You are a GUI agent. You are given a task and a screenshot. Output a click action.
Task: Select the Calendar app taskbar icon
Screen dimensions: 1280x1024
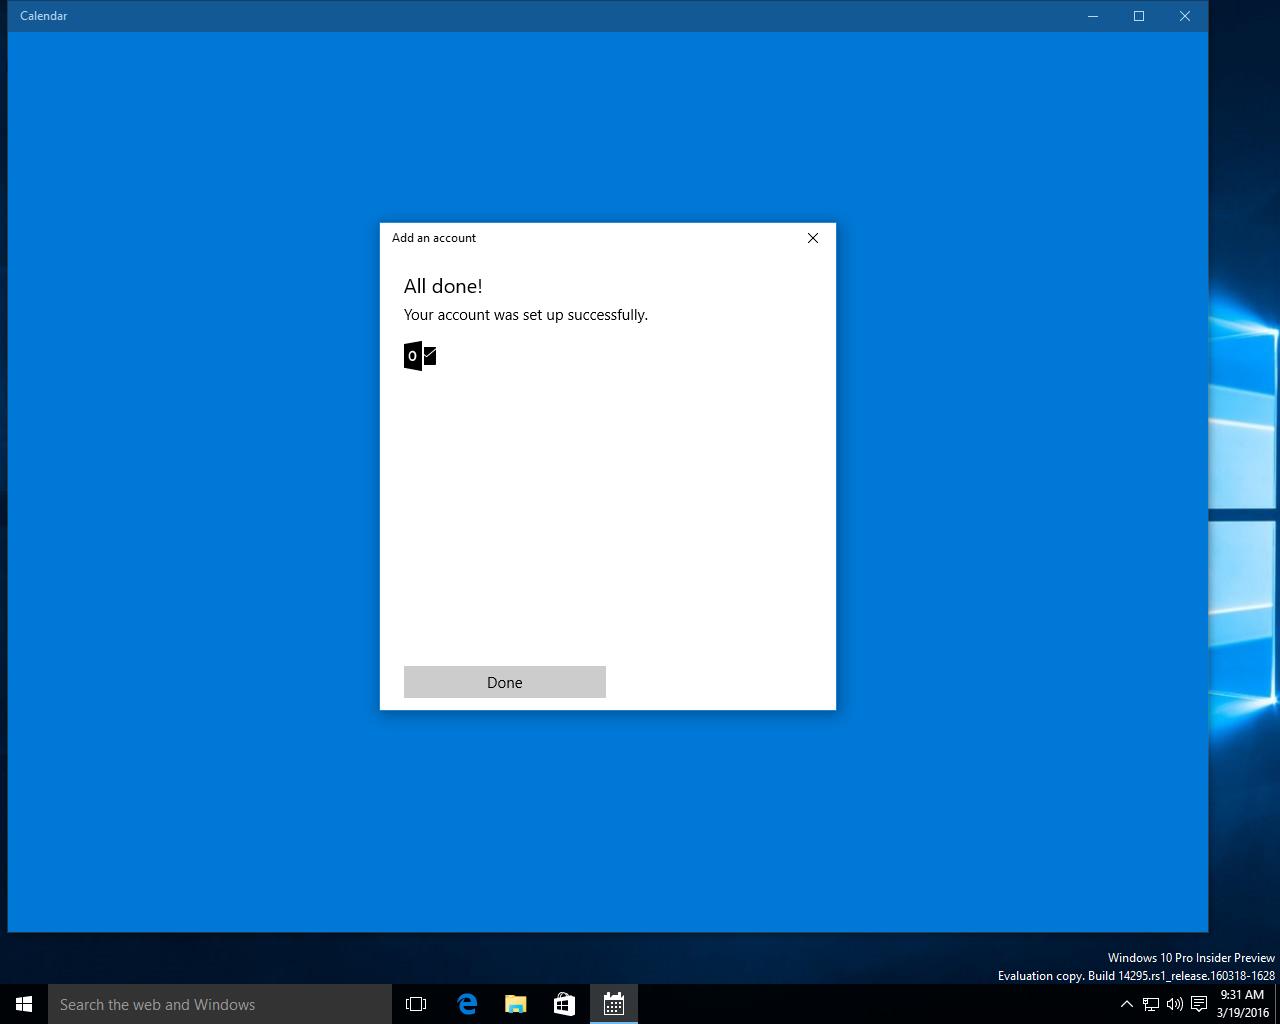[x=613, y=1004]
